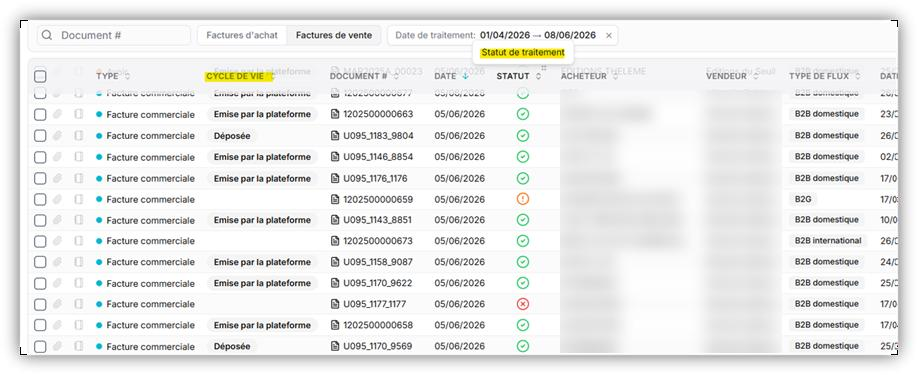Screen dimensions: 918x375
Task: Click the status checkmark of U095_1143_8851
Action: (x=523, y=220)
